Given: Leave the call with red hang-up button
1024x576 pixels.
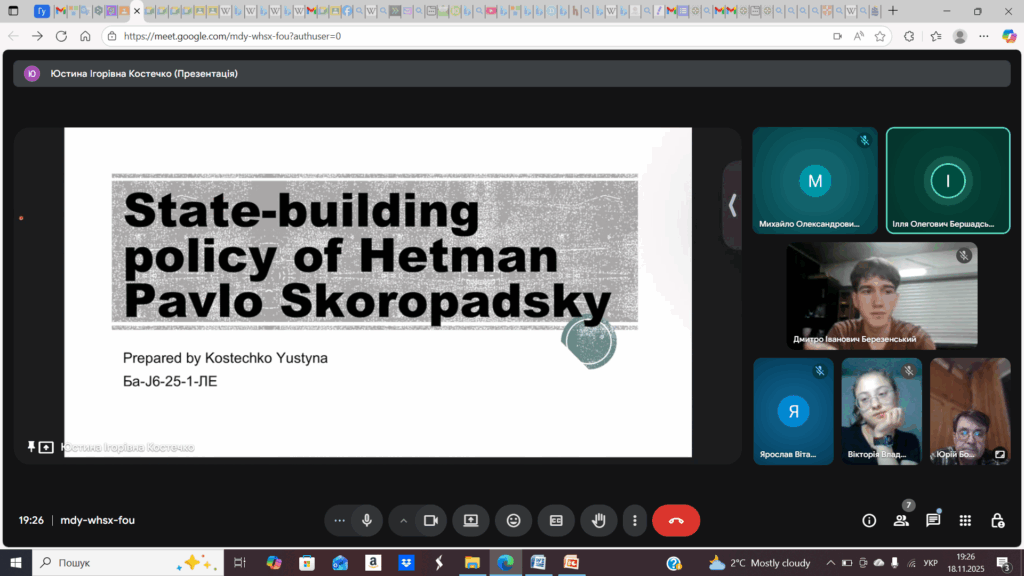Looking at the screenshot, I should point(676,520).
